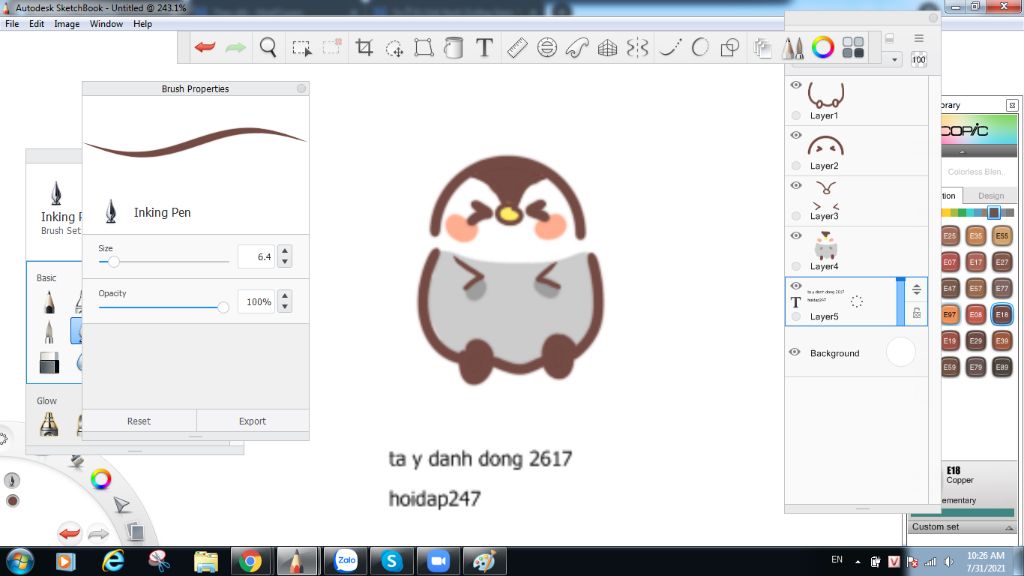This screenshot has height=576, width=1024.
Task: Toggle the Layer Editor window icon
Action: tap(762, 48)
